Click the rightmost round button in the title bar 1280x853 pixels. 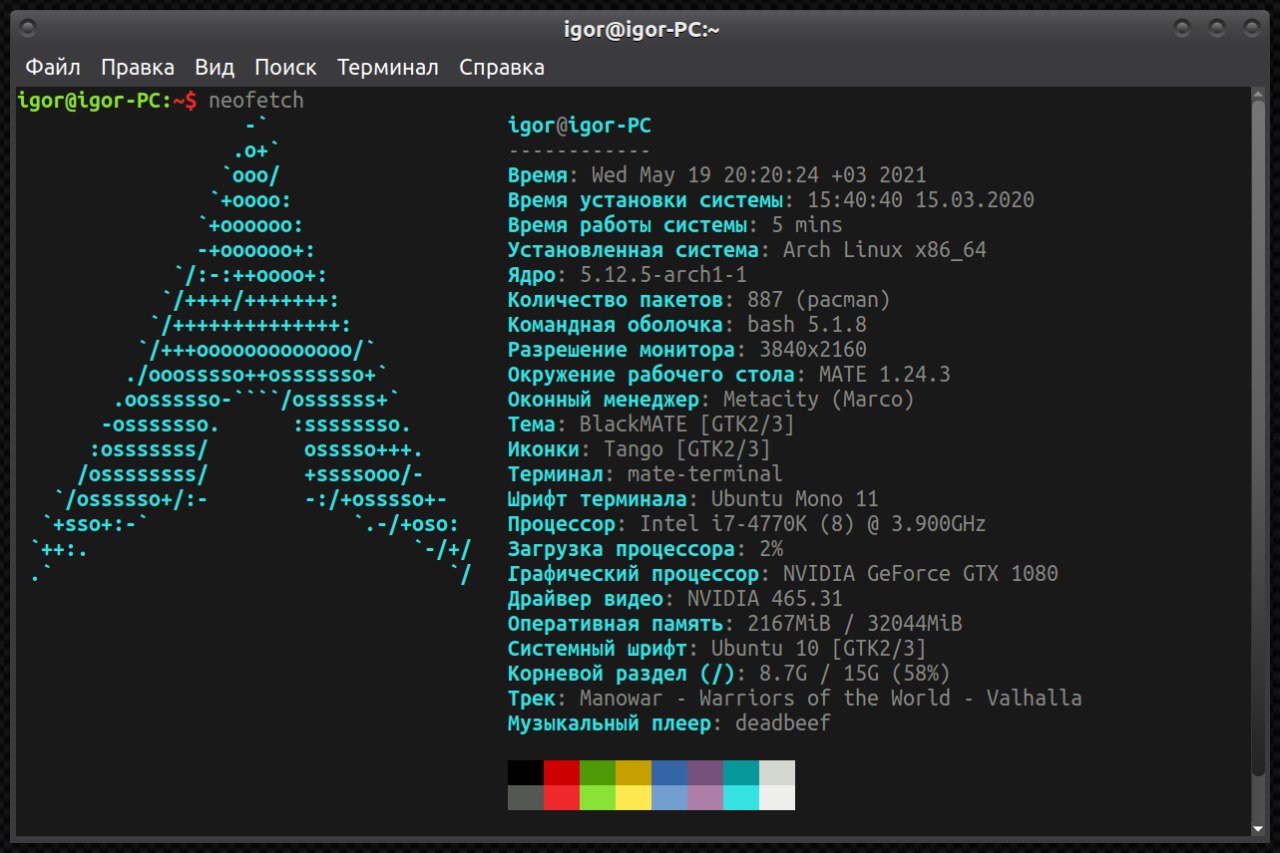point(1251,27)
